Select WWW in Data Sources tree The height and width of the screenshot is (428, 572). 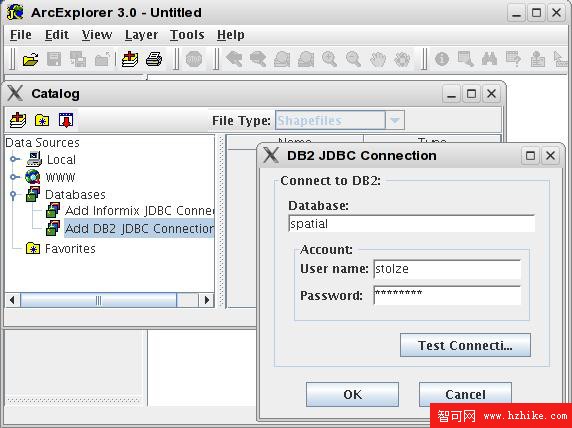pyautogui.click(x=60, y=177)
